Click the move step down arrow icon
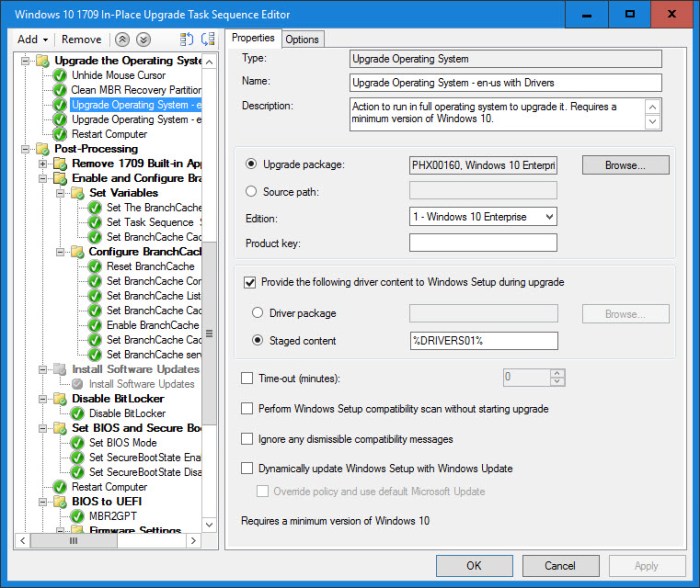Screen dimensions: 700x588 pyautogui.click(x=143, y=39)
